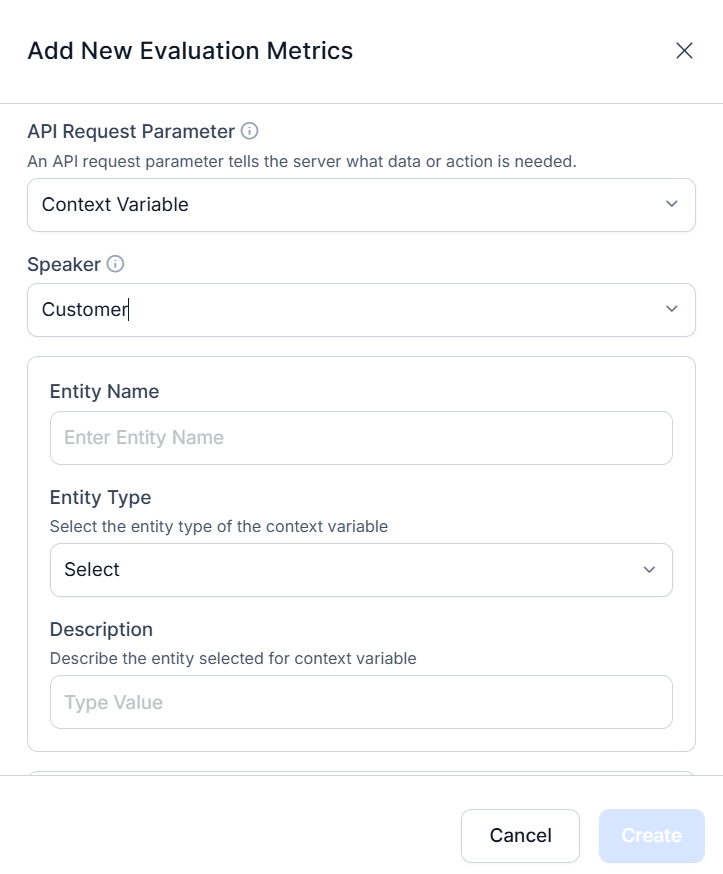Focus the Enter Entity Name field
The height and width of the screenshot is (874, 723).
point(361,438)
